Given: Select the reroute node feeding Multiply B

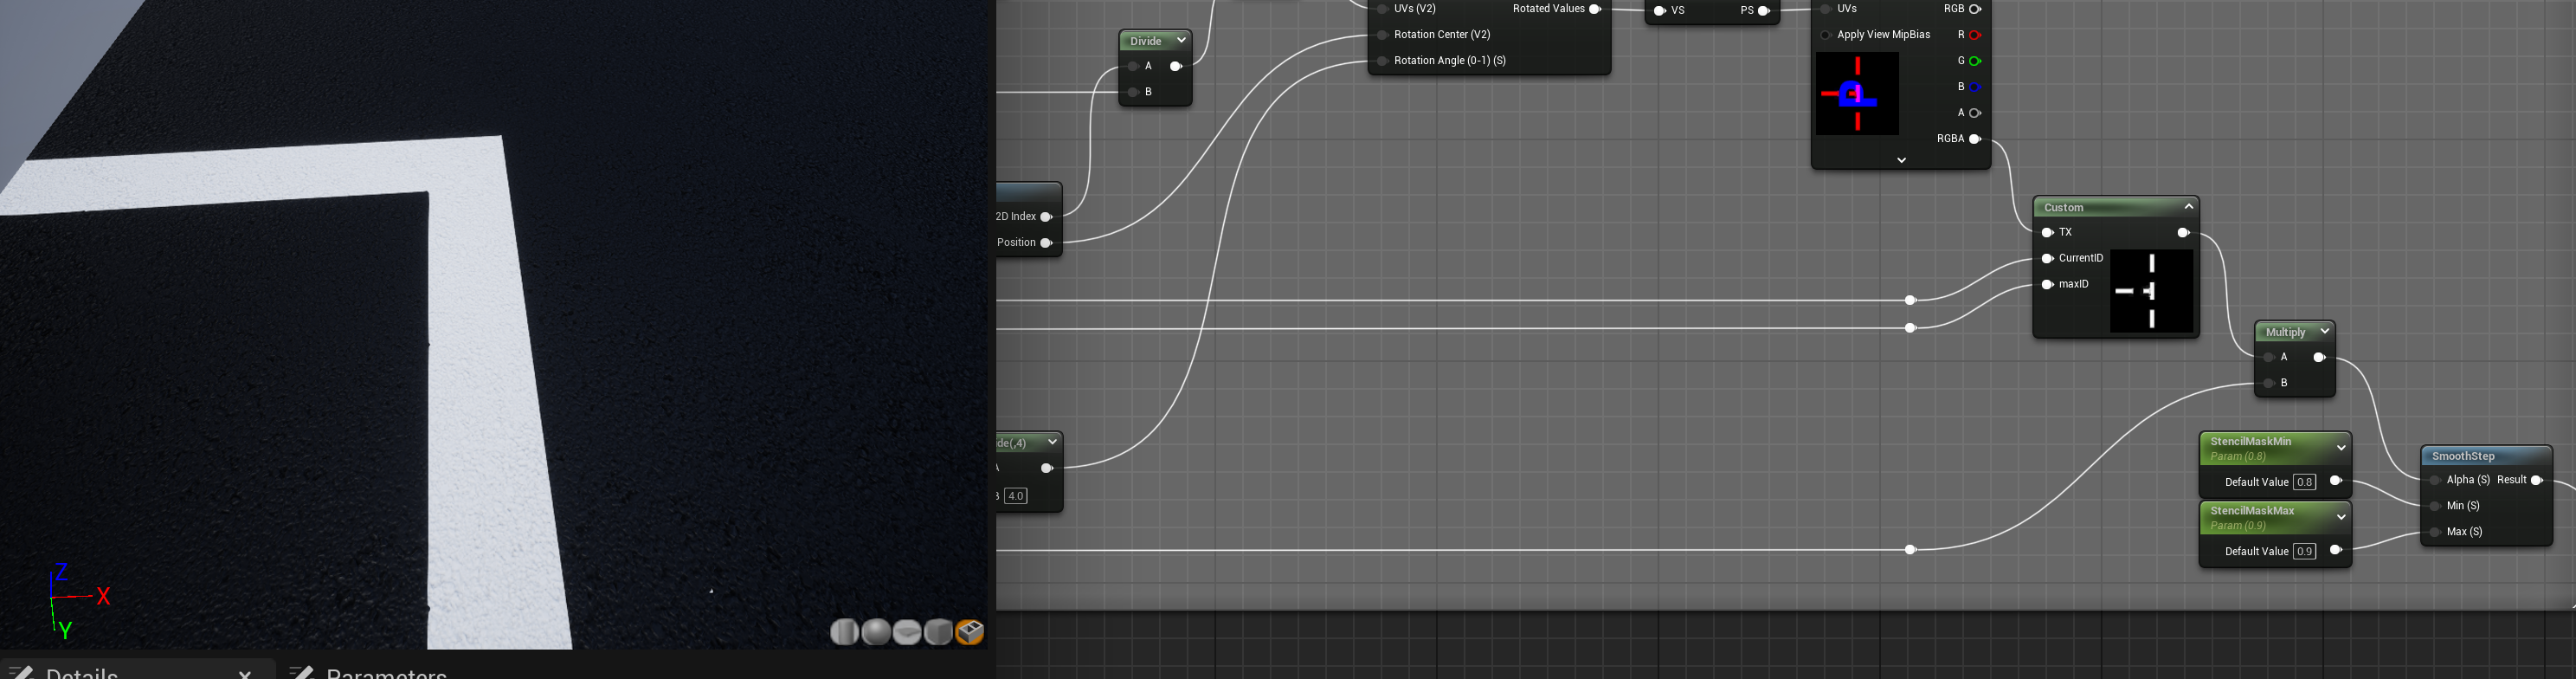Looking at the screenshot, I should 1910,550.
